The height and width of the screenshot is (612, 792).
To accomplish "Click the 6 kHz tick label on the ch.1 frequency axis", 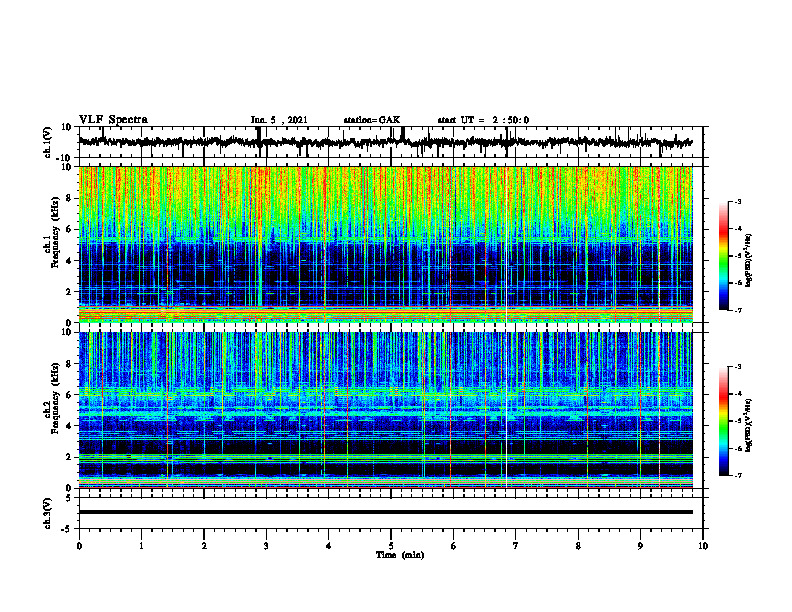I will (71, 229).
